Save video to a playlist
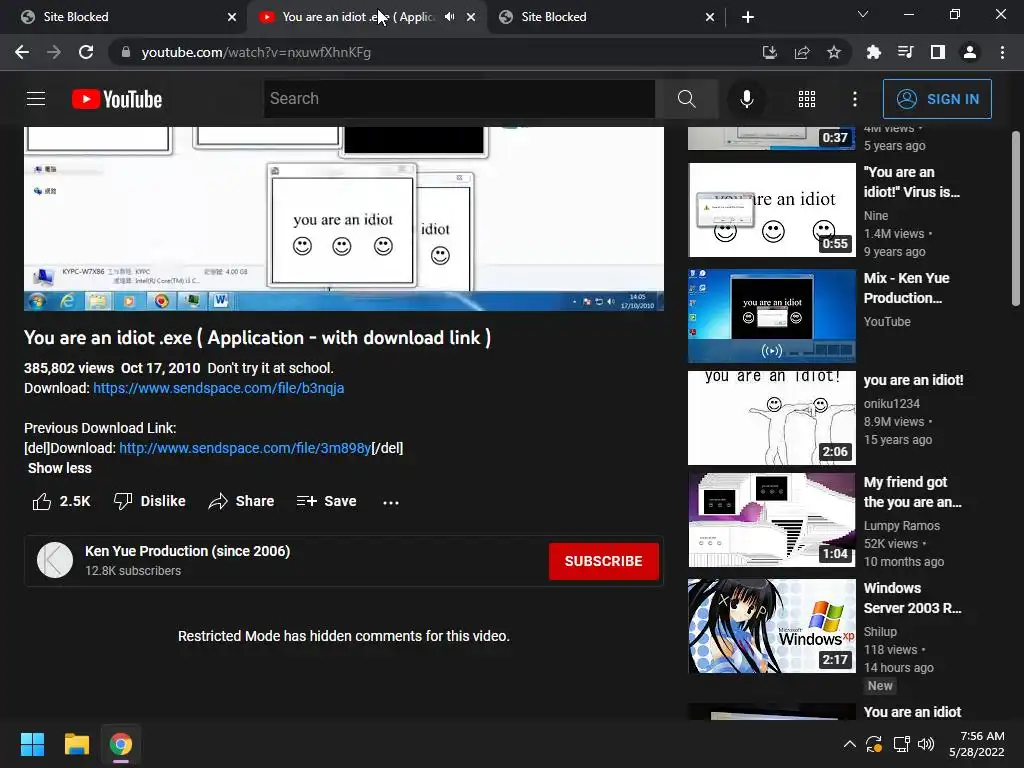Image resolution: width=1024 pixels, height=768 pixels. click(326, 501)
